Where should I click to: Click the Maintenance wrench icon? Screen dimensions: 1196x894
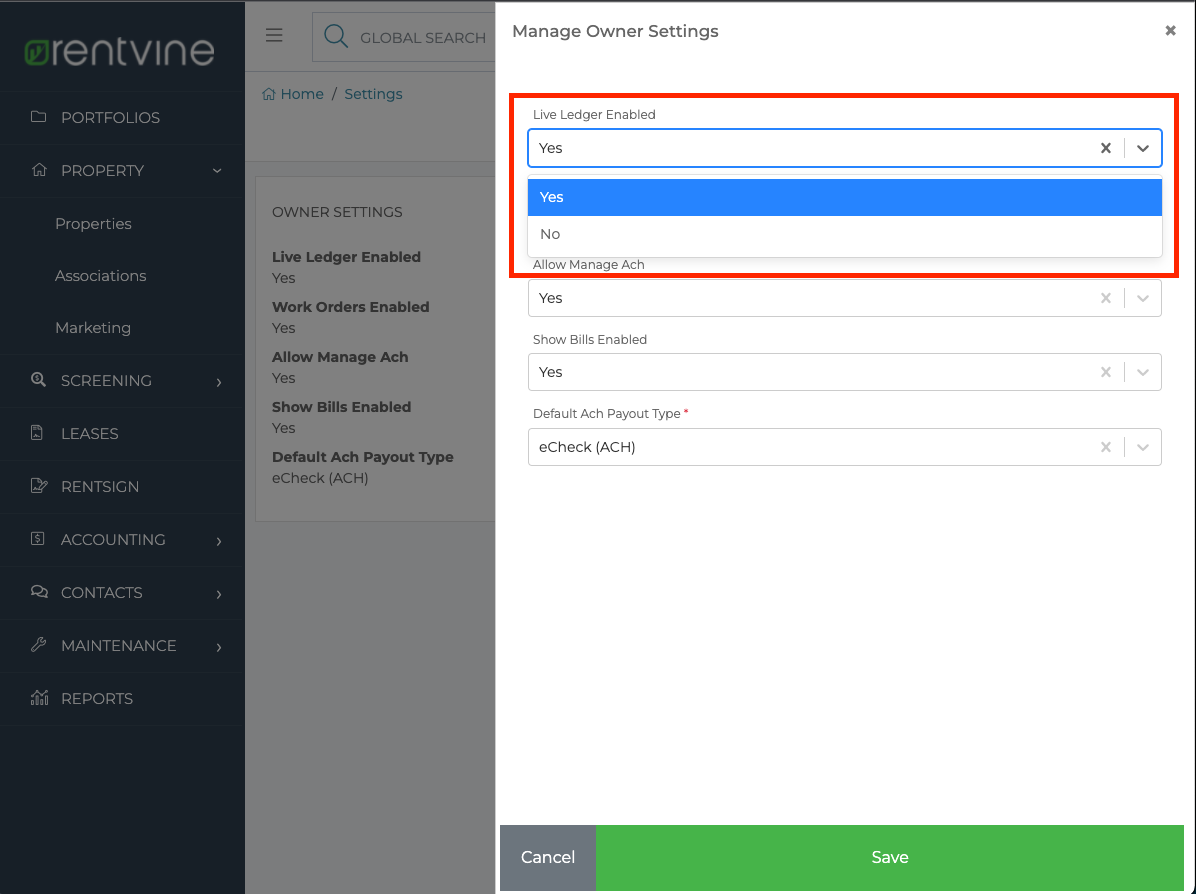pyautogui.click(x=38, y=645)
